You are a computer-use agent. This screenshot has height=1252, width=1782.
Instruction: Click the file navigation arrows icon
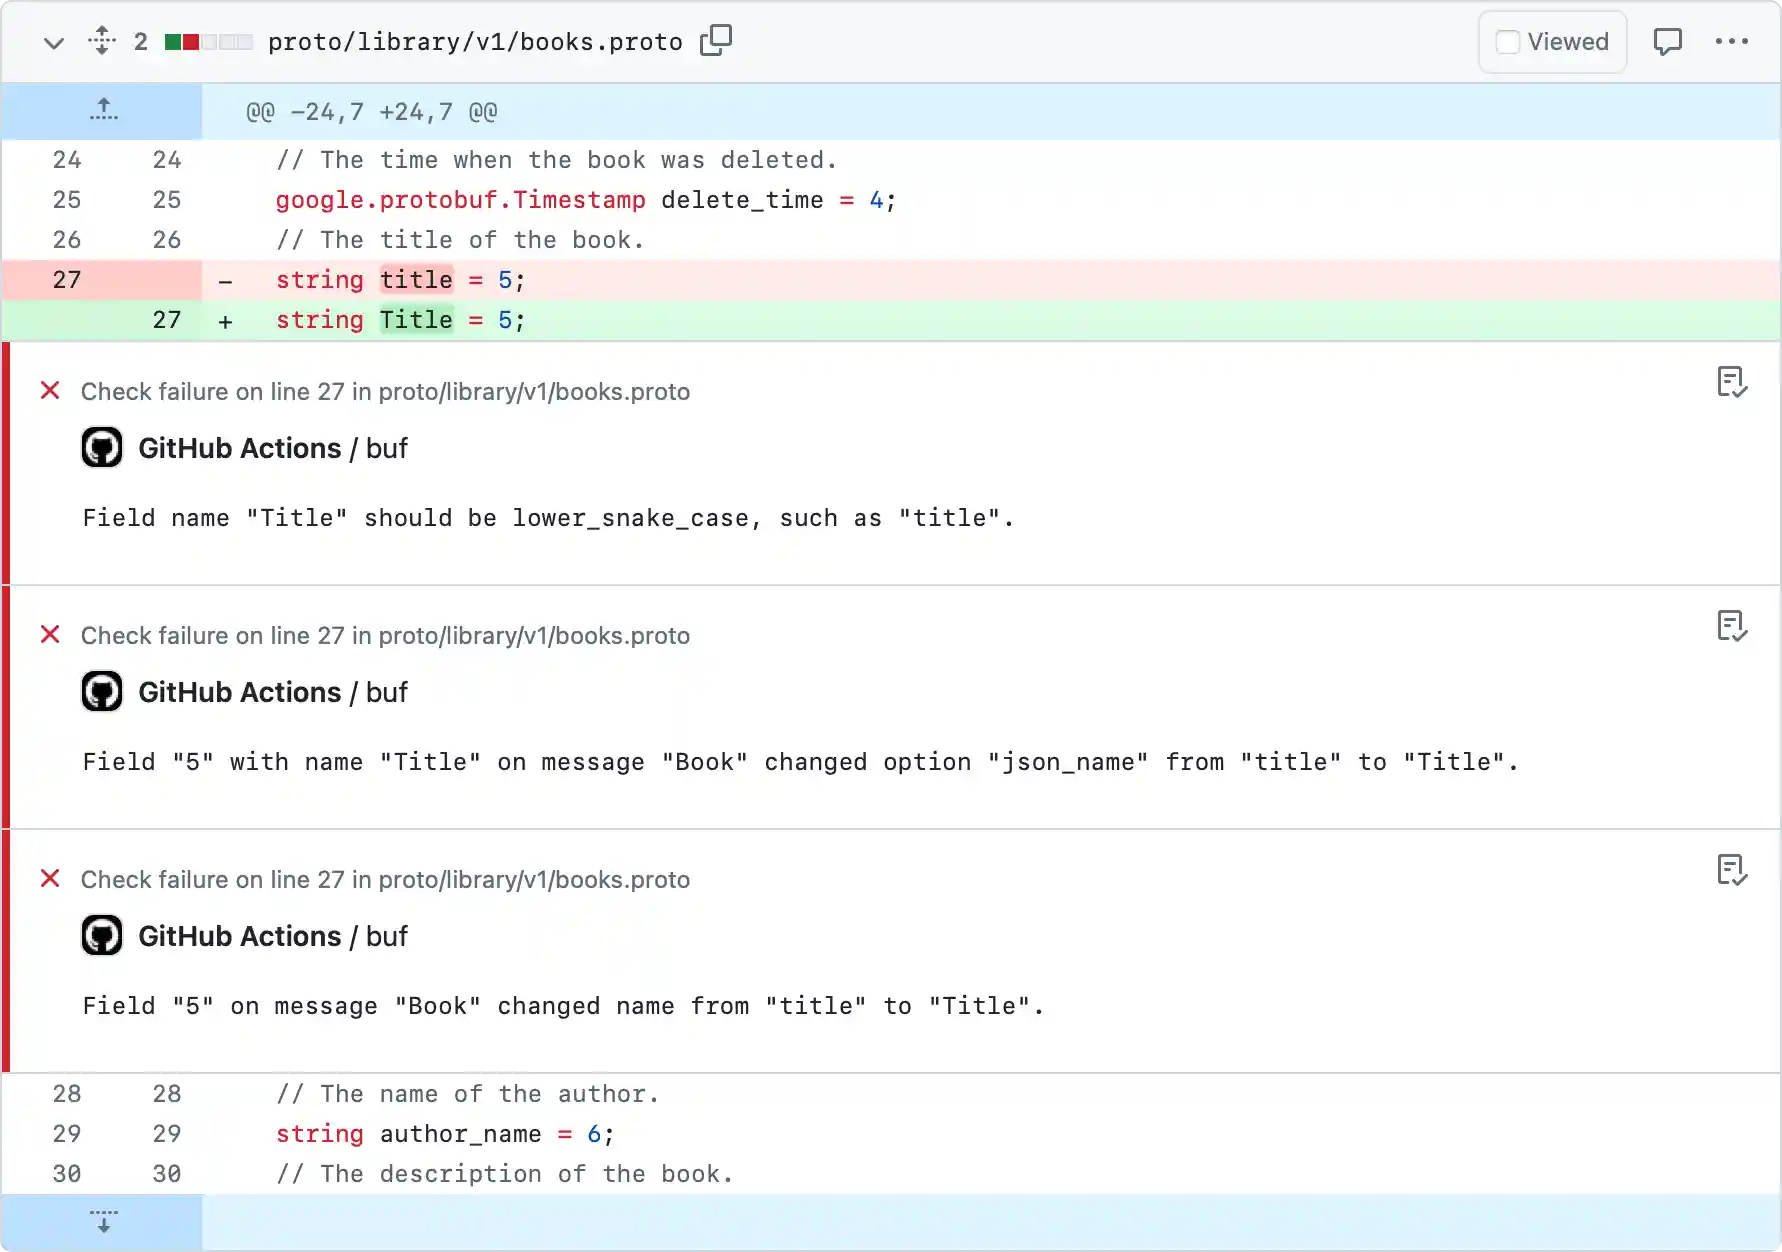[101, 41]
